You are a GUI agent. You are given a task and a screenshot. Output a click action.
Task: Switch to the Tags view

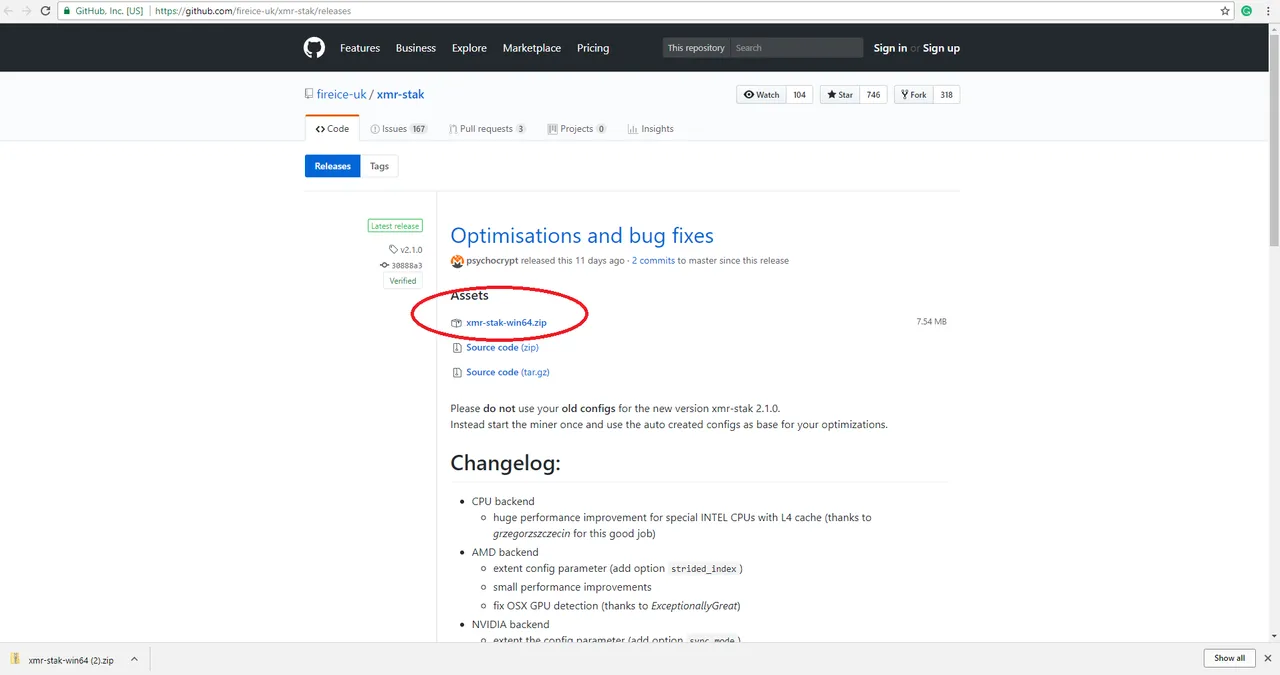pyautogui.click(x=379, y=166)
